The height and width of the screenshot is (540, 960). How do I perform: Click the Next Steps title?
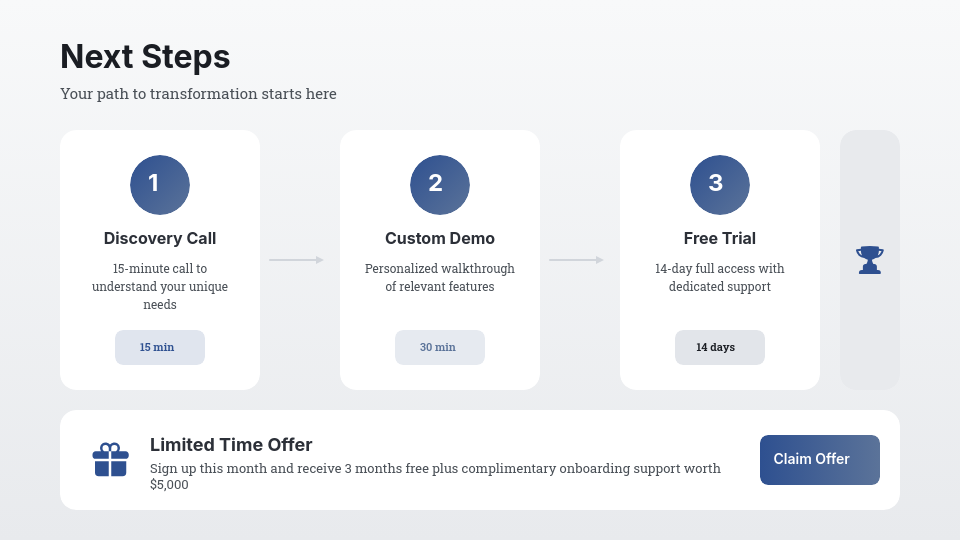(x=145, y=57)
